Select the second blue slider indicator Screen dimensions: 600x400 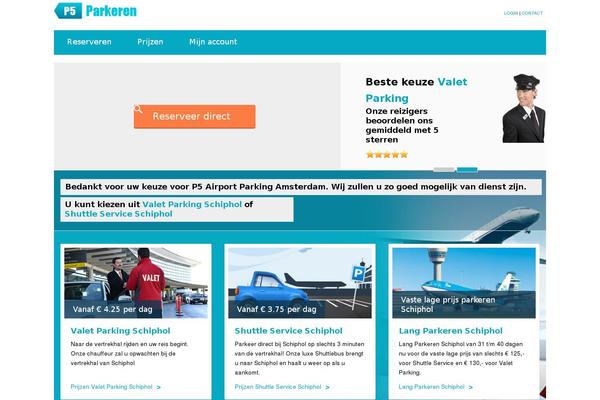point(467,170)
